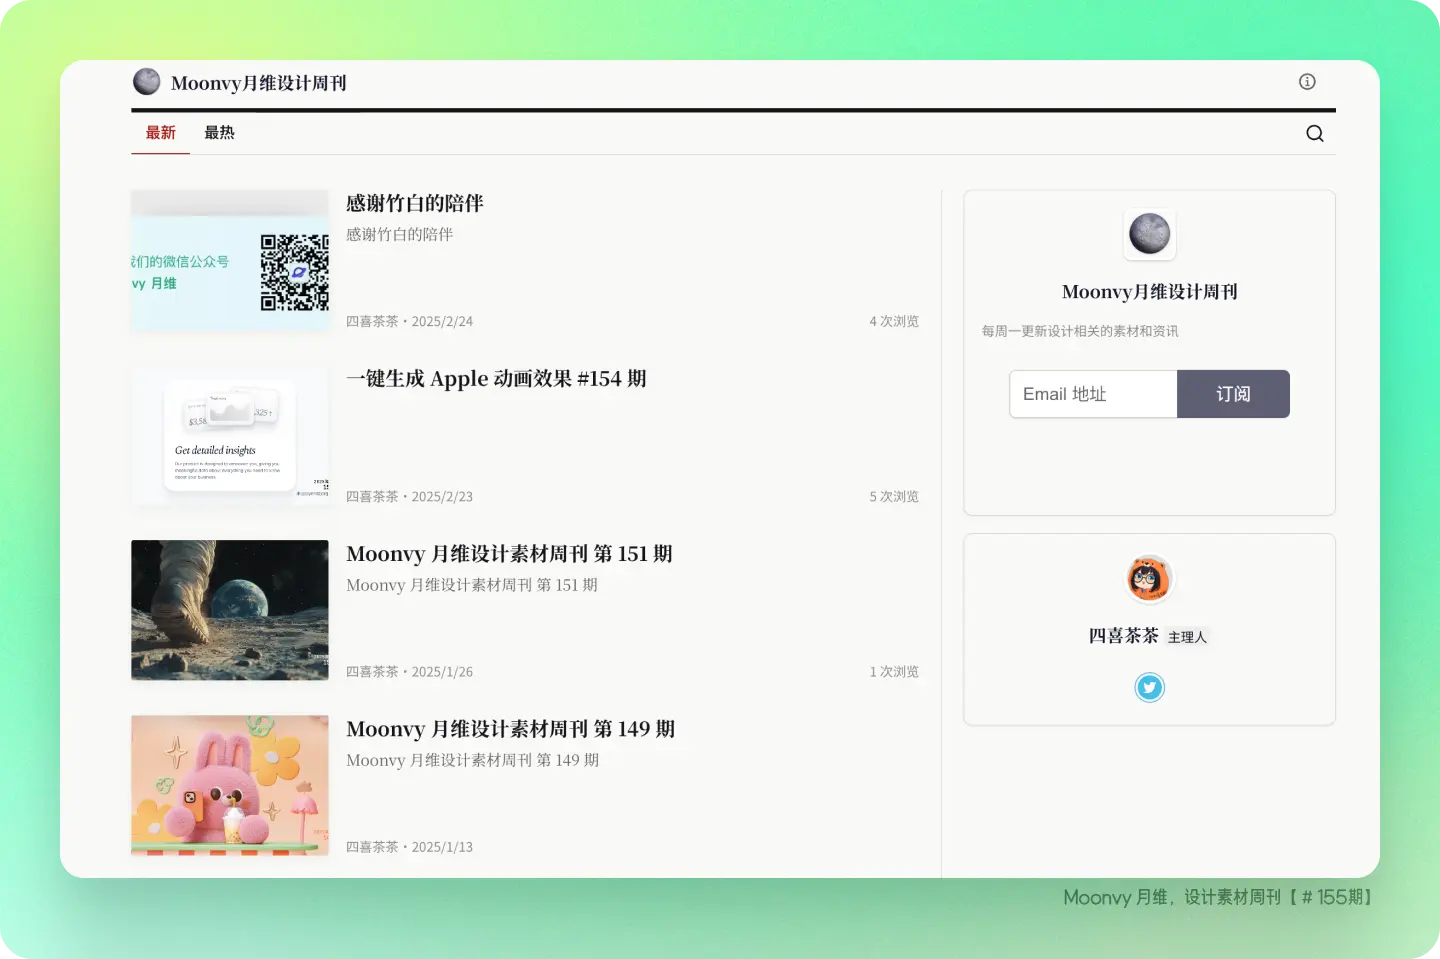This screenshot has height=959, width=1440.
Task: Focus the Email 地址 input field
Action: pyautogui.click(x=1093, y=394)
